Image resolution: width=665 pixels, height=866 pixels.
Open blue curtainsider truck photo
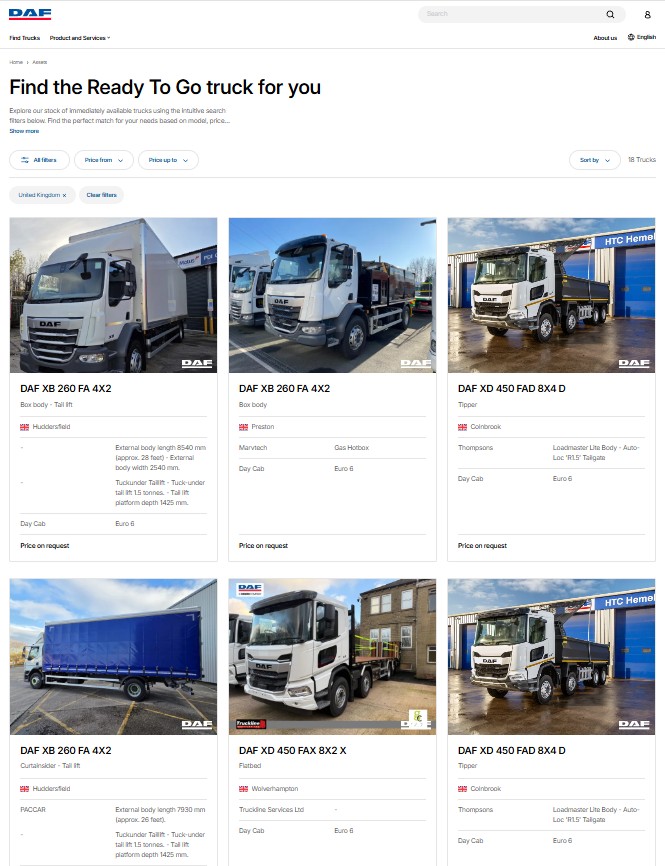[x=113, y=657]
